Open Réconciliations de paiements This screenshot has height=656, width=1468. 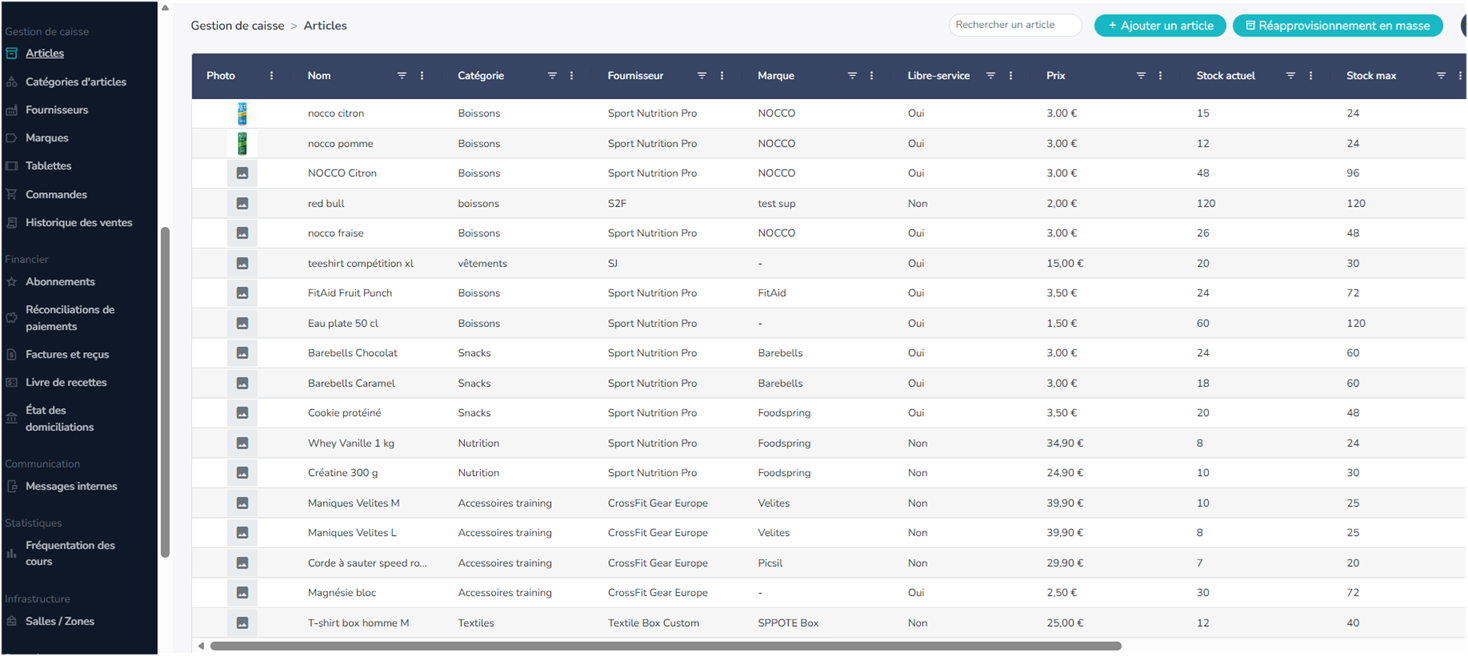70,318
